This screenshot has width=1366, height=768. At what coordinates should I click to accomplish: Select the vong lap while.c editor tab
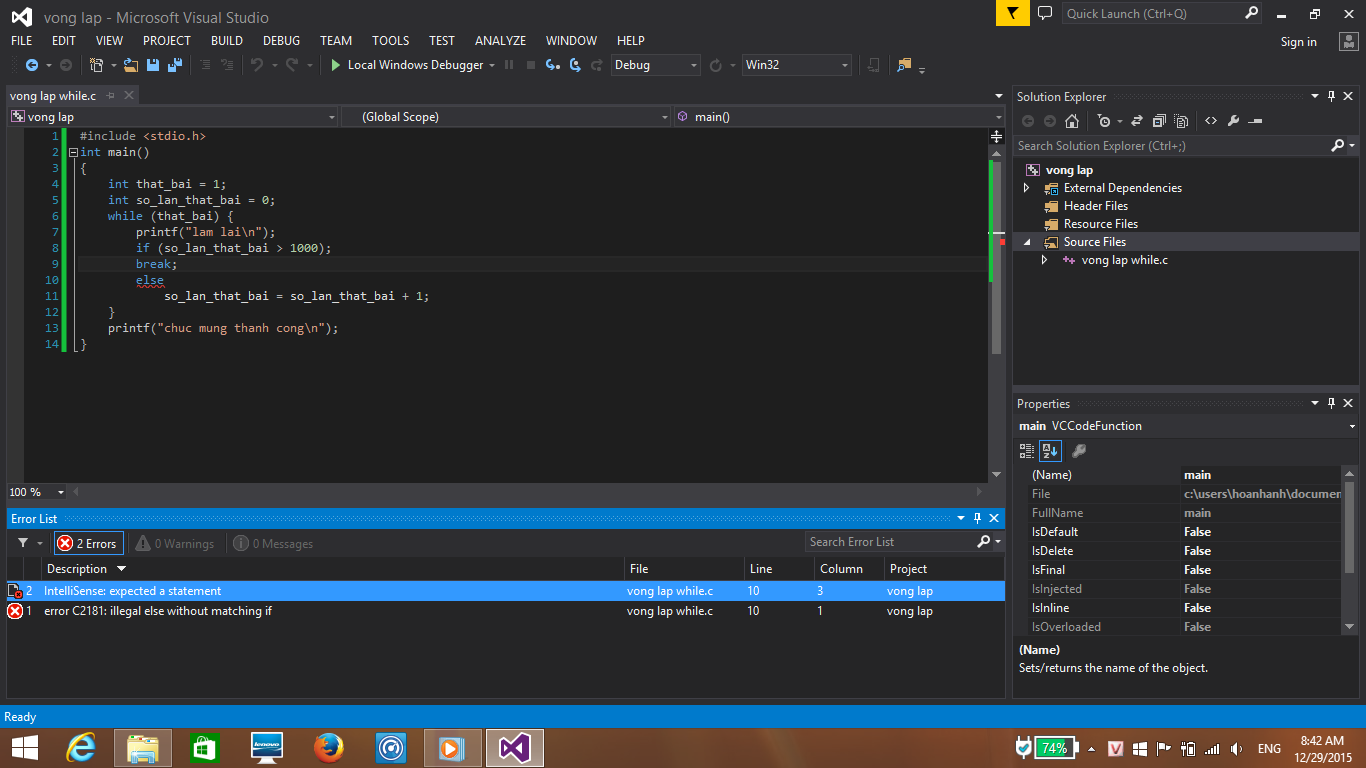[x=52, y=96]
